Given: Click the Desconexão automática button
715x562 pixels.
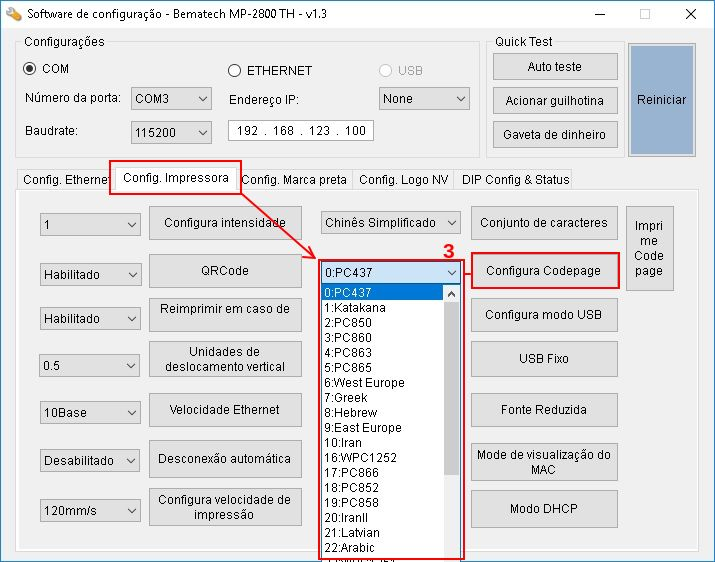Looking at the screenshot, I should click(225, 458).
